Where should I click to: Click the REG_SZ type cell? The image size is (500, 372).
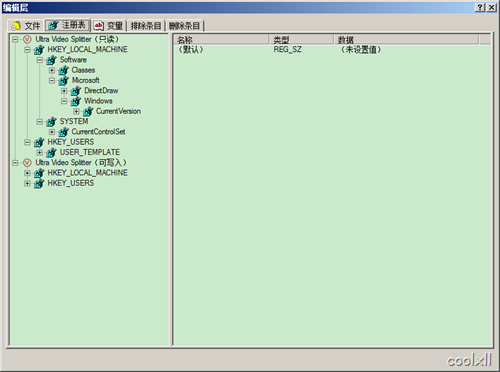288,50
